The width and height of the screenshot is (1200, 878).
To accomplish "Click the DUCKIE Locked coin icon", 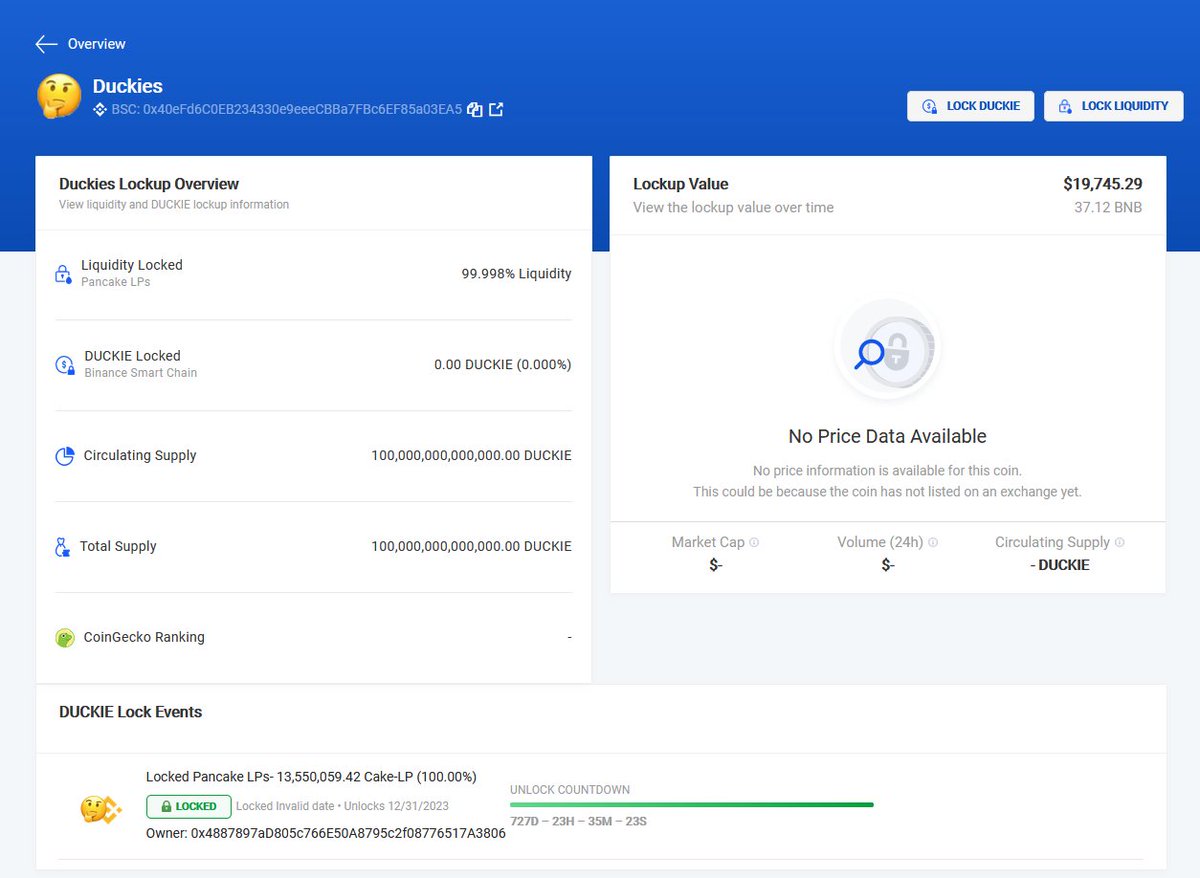I will (x=65, y=365).
